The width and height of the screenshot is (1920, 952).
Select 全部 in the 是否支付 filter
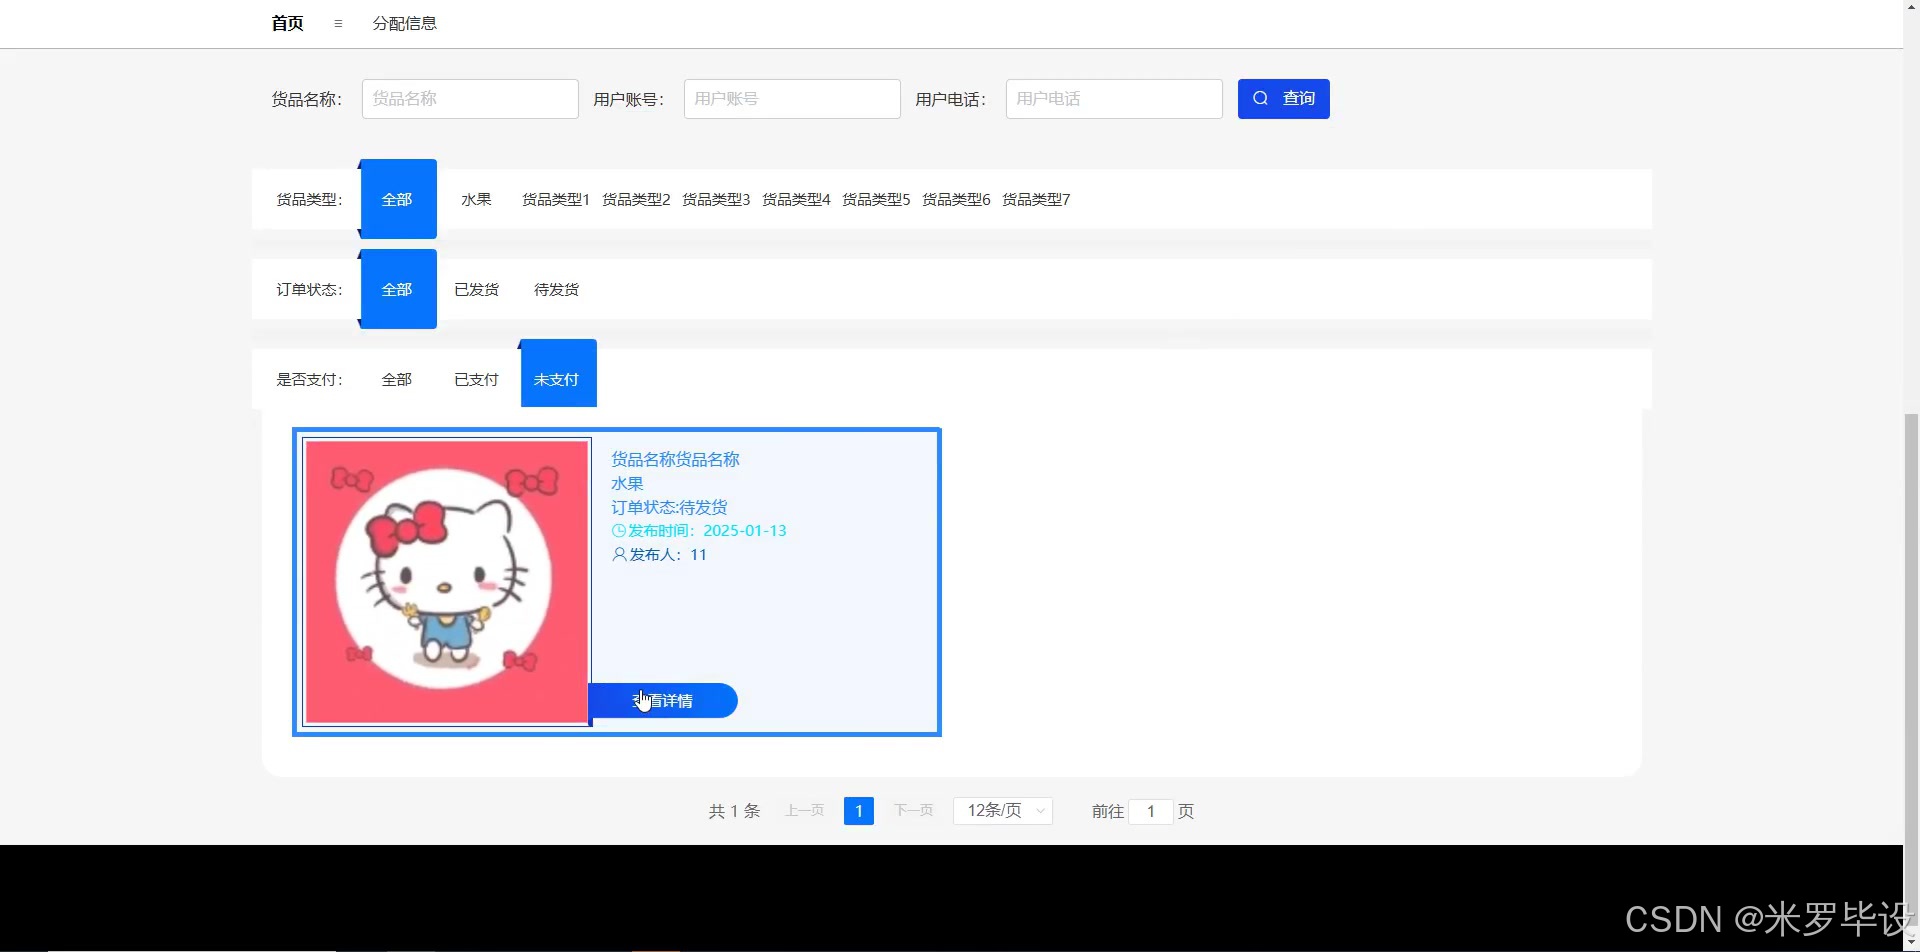(x=396, y=379)
